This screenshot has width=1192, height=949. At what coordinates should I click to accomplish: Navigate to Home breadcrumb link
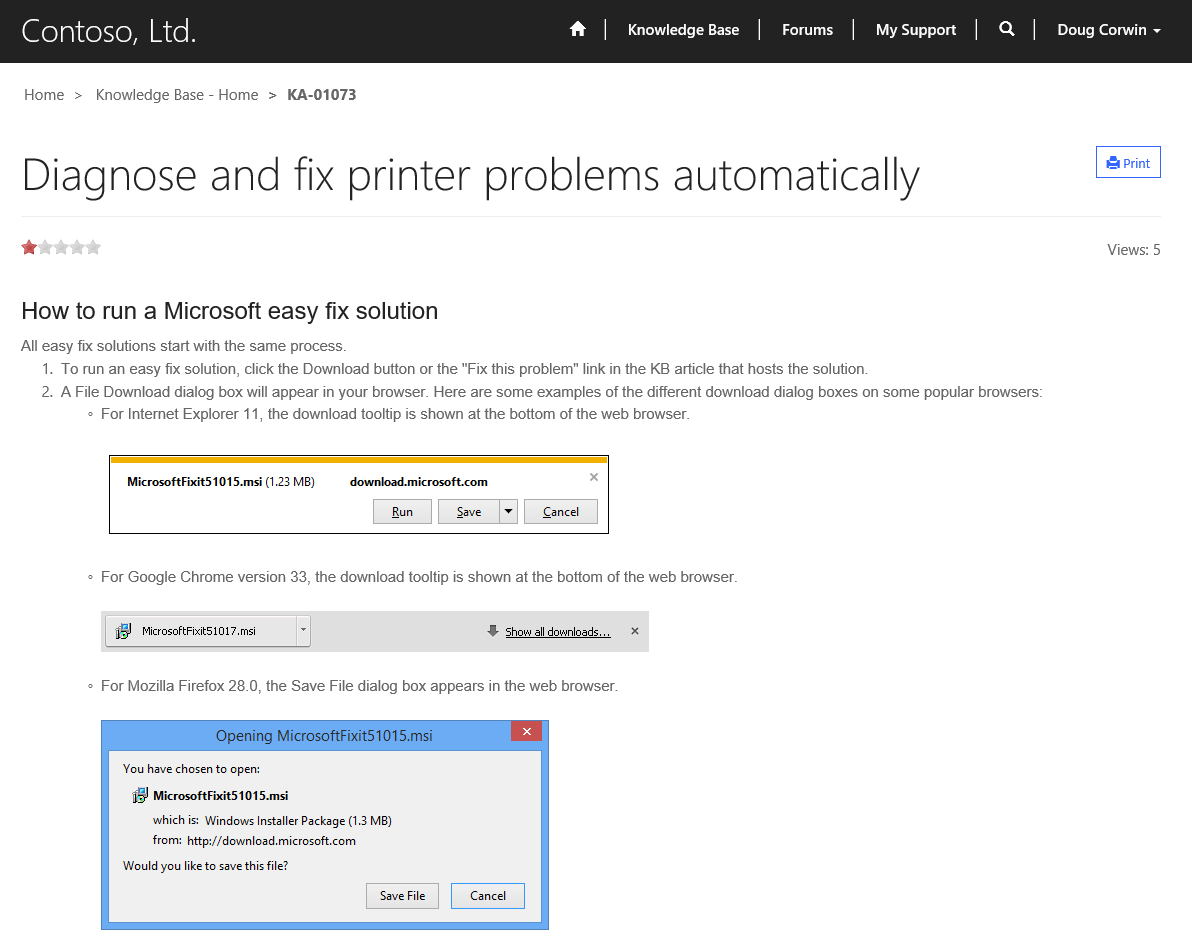(44, 95)
